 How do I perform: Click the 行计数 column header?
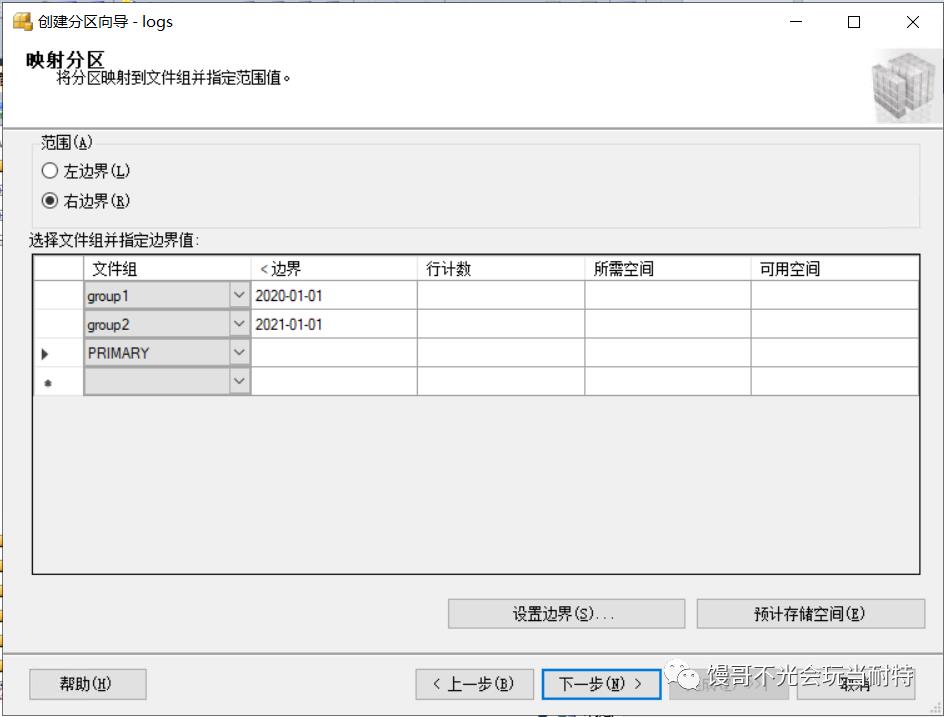[500, 268]
